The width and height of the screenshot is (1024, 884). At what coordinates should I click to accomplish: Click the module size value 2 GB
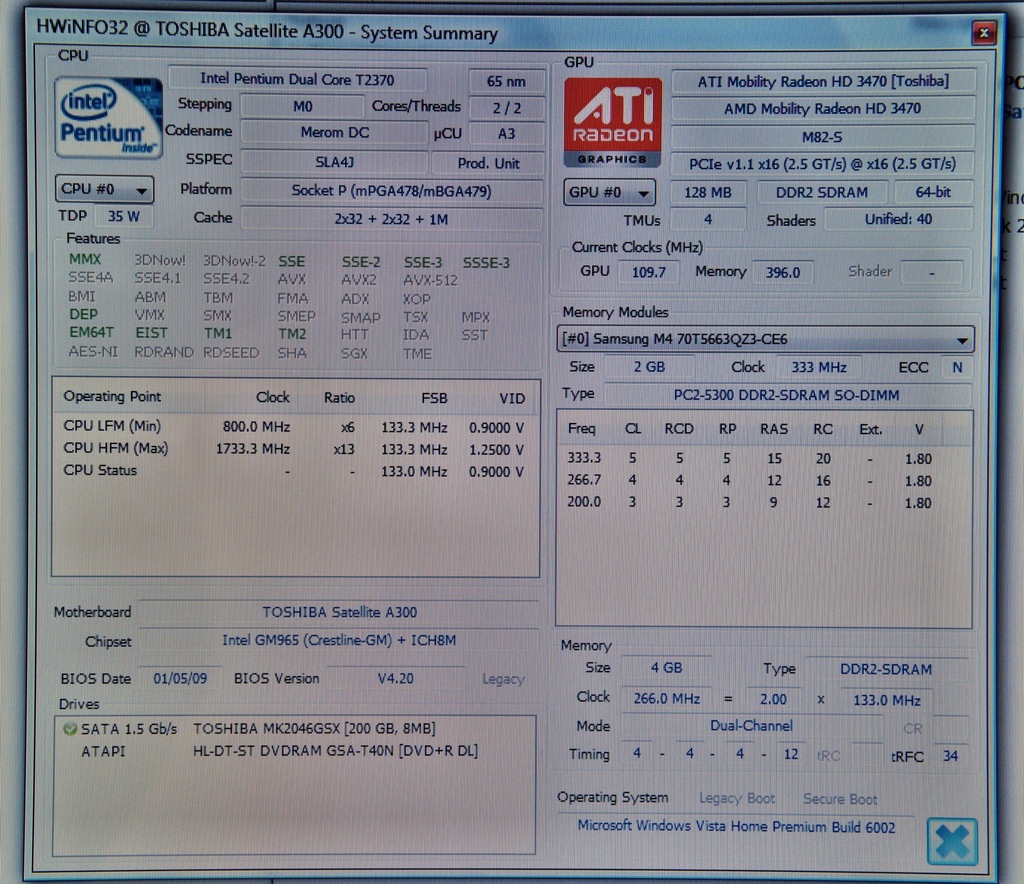649,367
